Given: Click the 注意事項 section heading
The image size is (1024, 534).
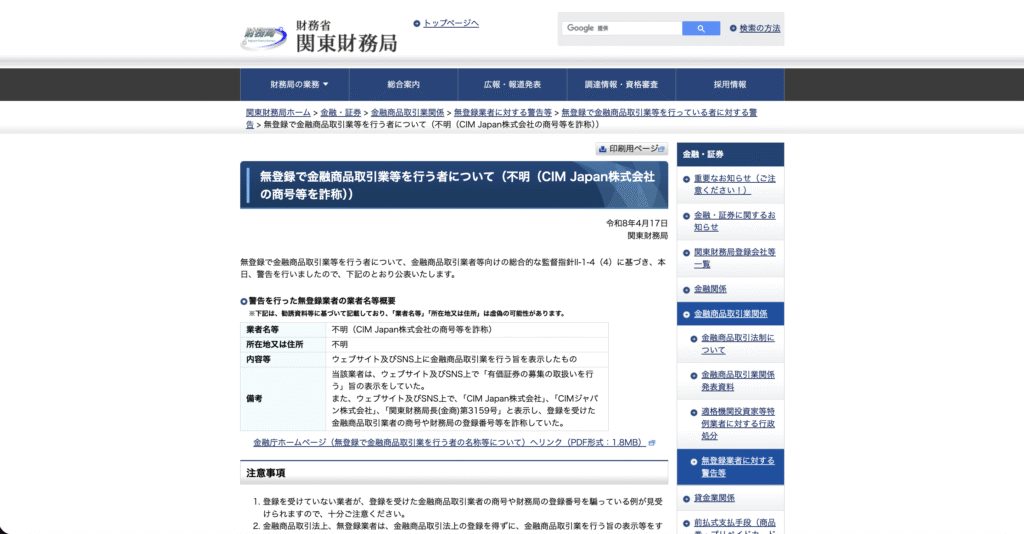Looking at the screenshot, I should [x=454, y=473].
